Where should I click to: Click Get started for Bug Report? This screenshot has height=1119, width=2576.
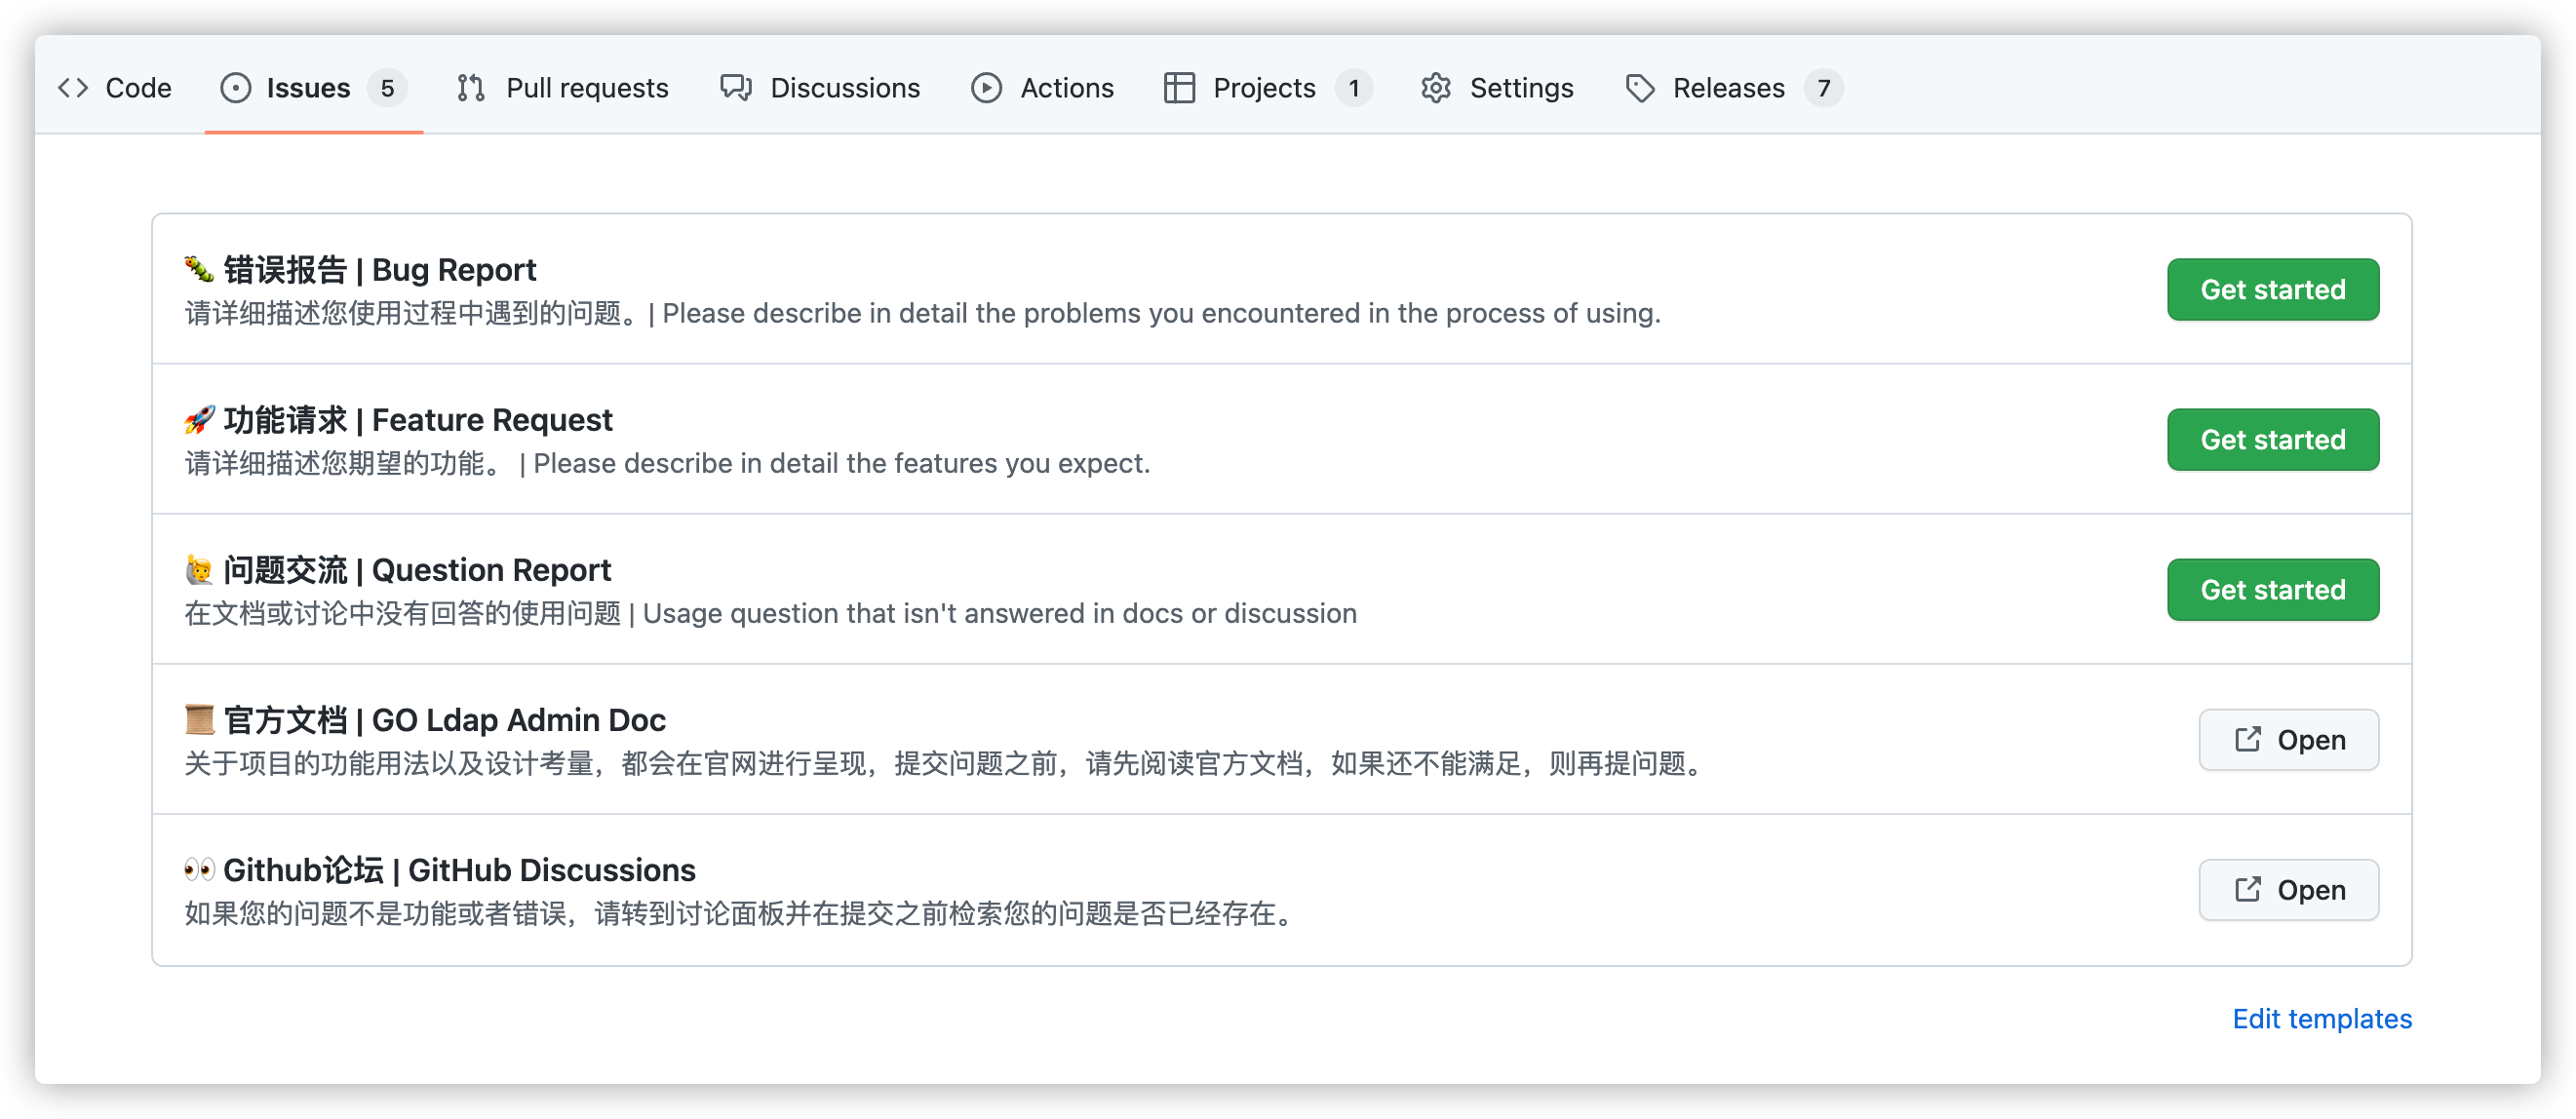[x=2273, y=289]
